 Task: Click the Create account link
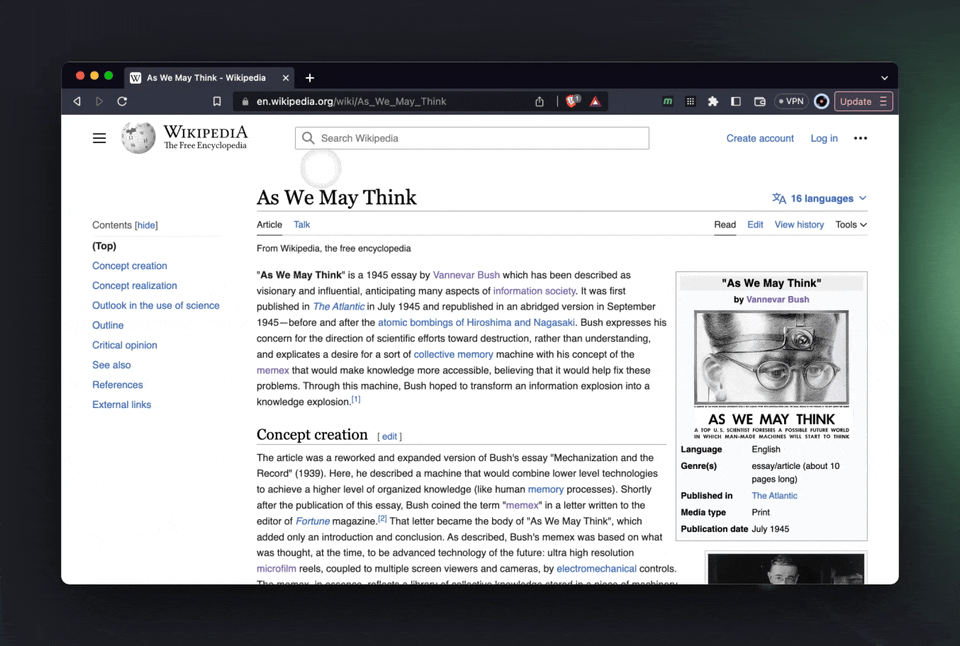click(760, 138)
